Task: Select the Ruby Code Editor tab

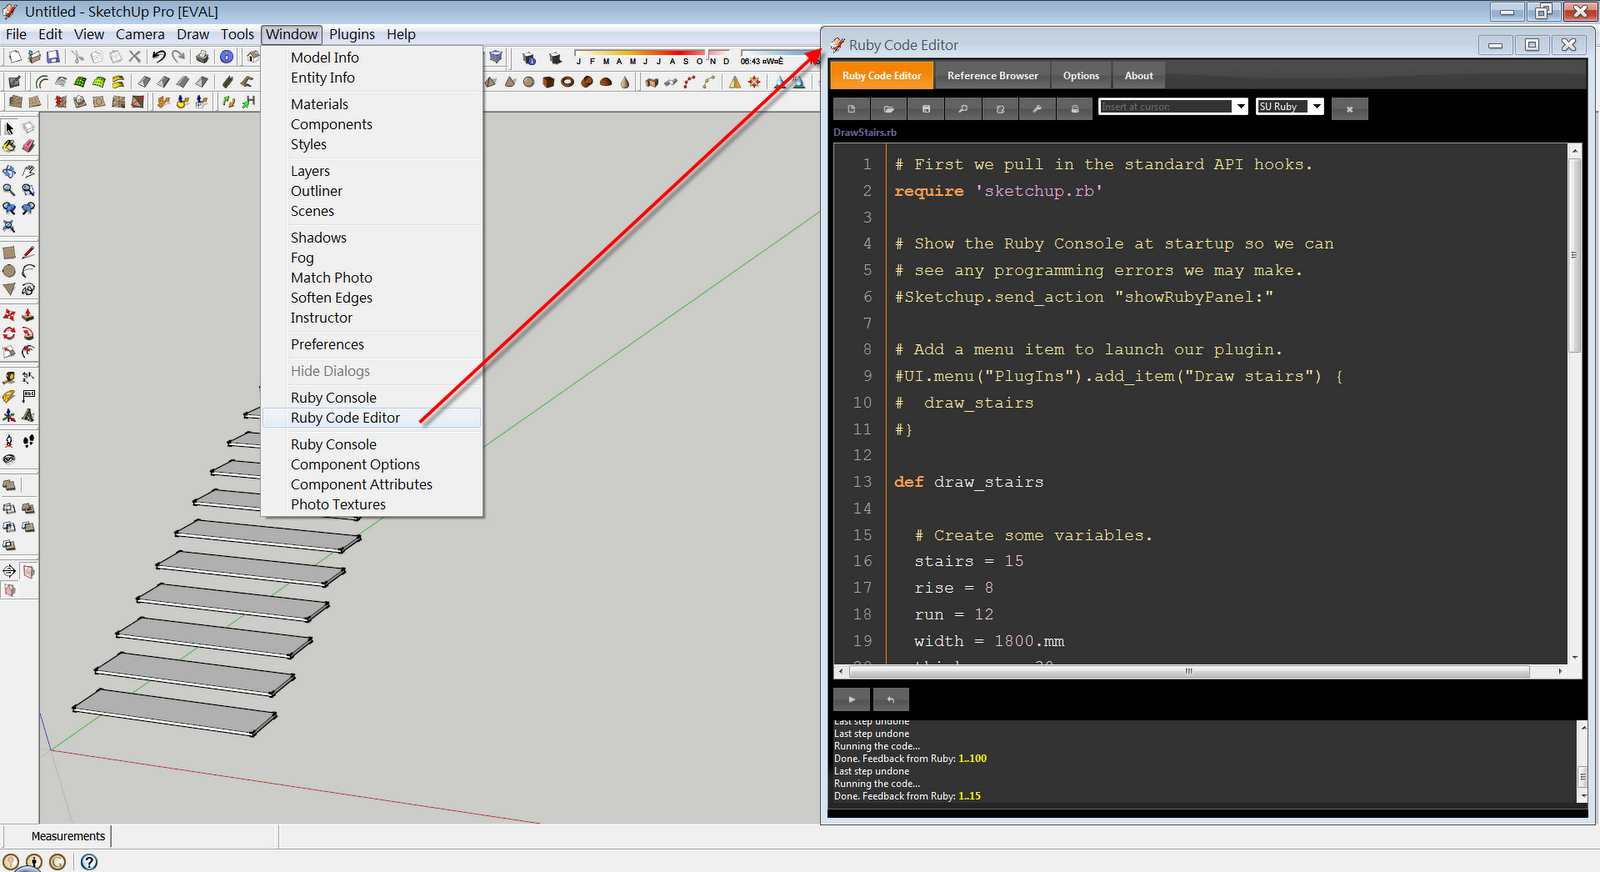Action: [881, 76]
